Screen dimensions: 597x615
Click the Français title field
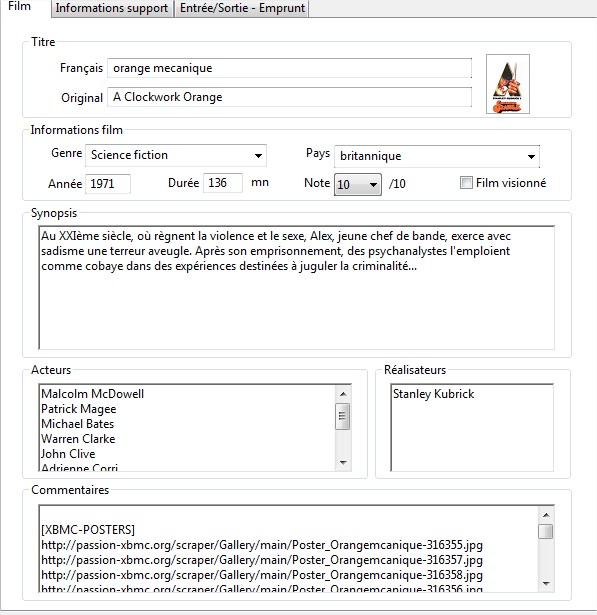coord(289,68)
